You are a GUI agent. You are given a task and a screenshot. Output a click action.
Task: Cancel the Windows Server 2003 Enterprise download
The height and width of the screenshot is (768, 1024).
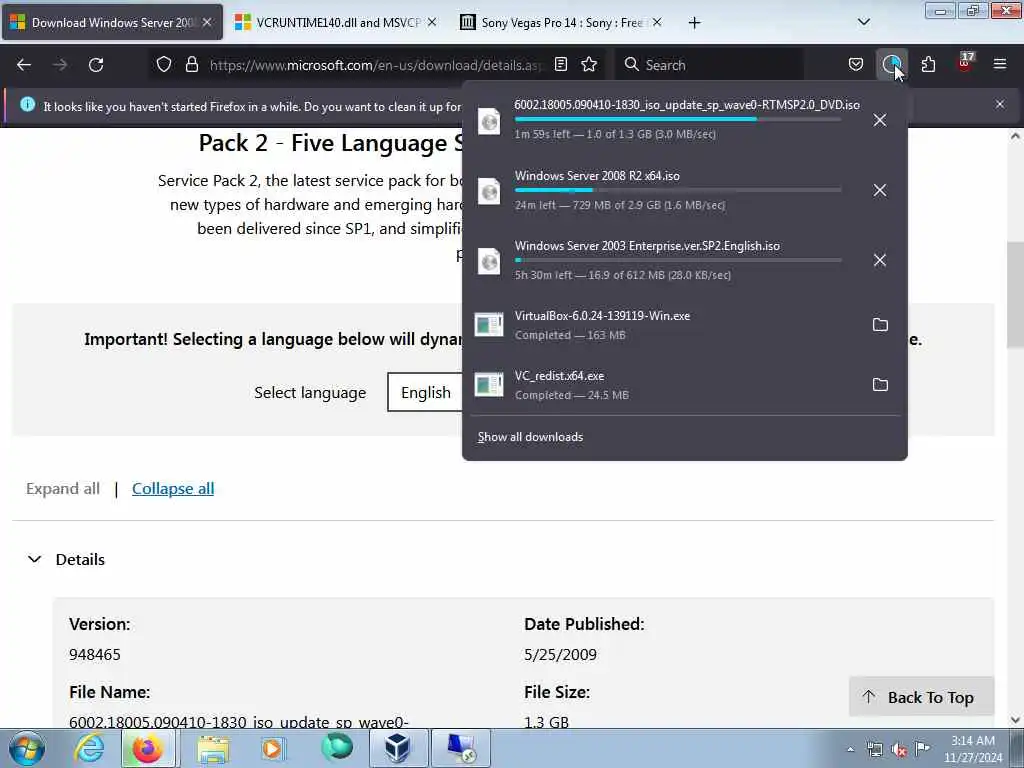click(x=880, y=260)
